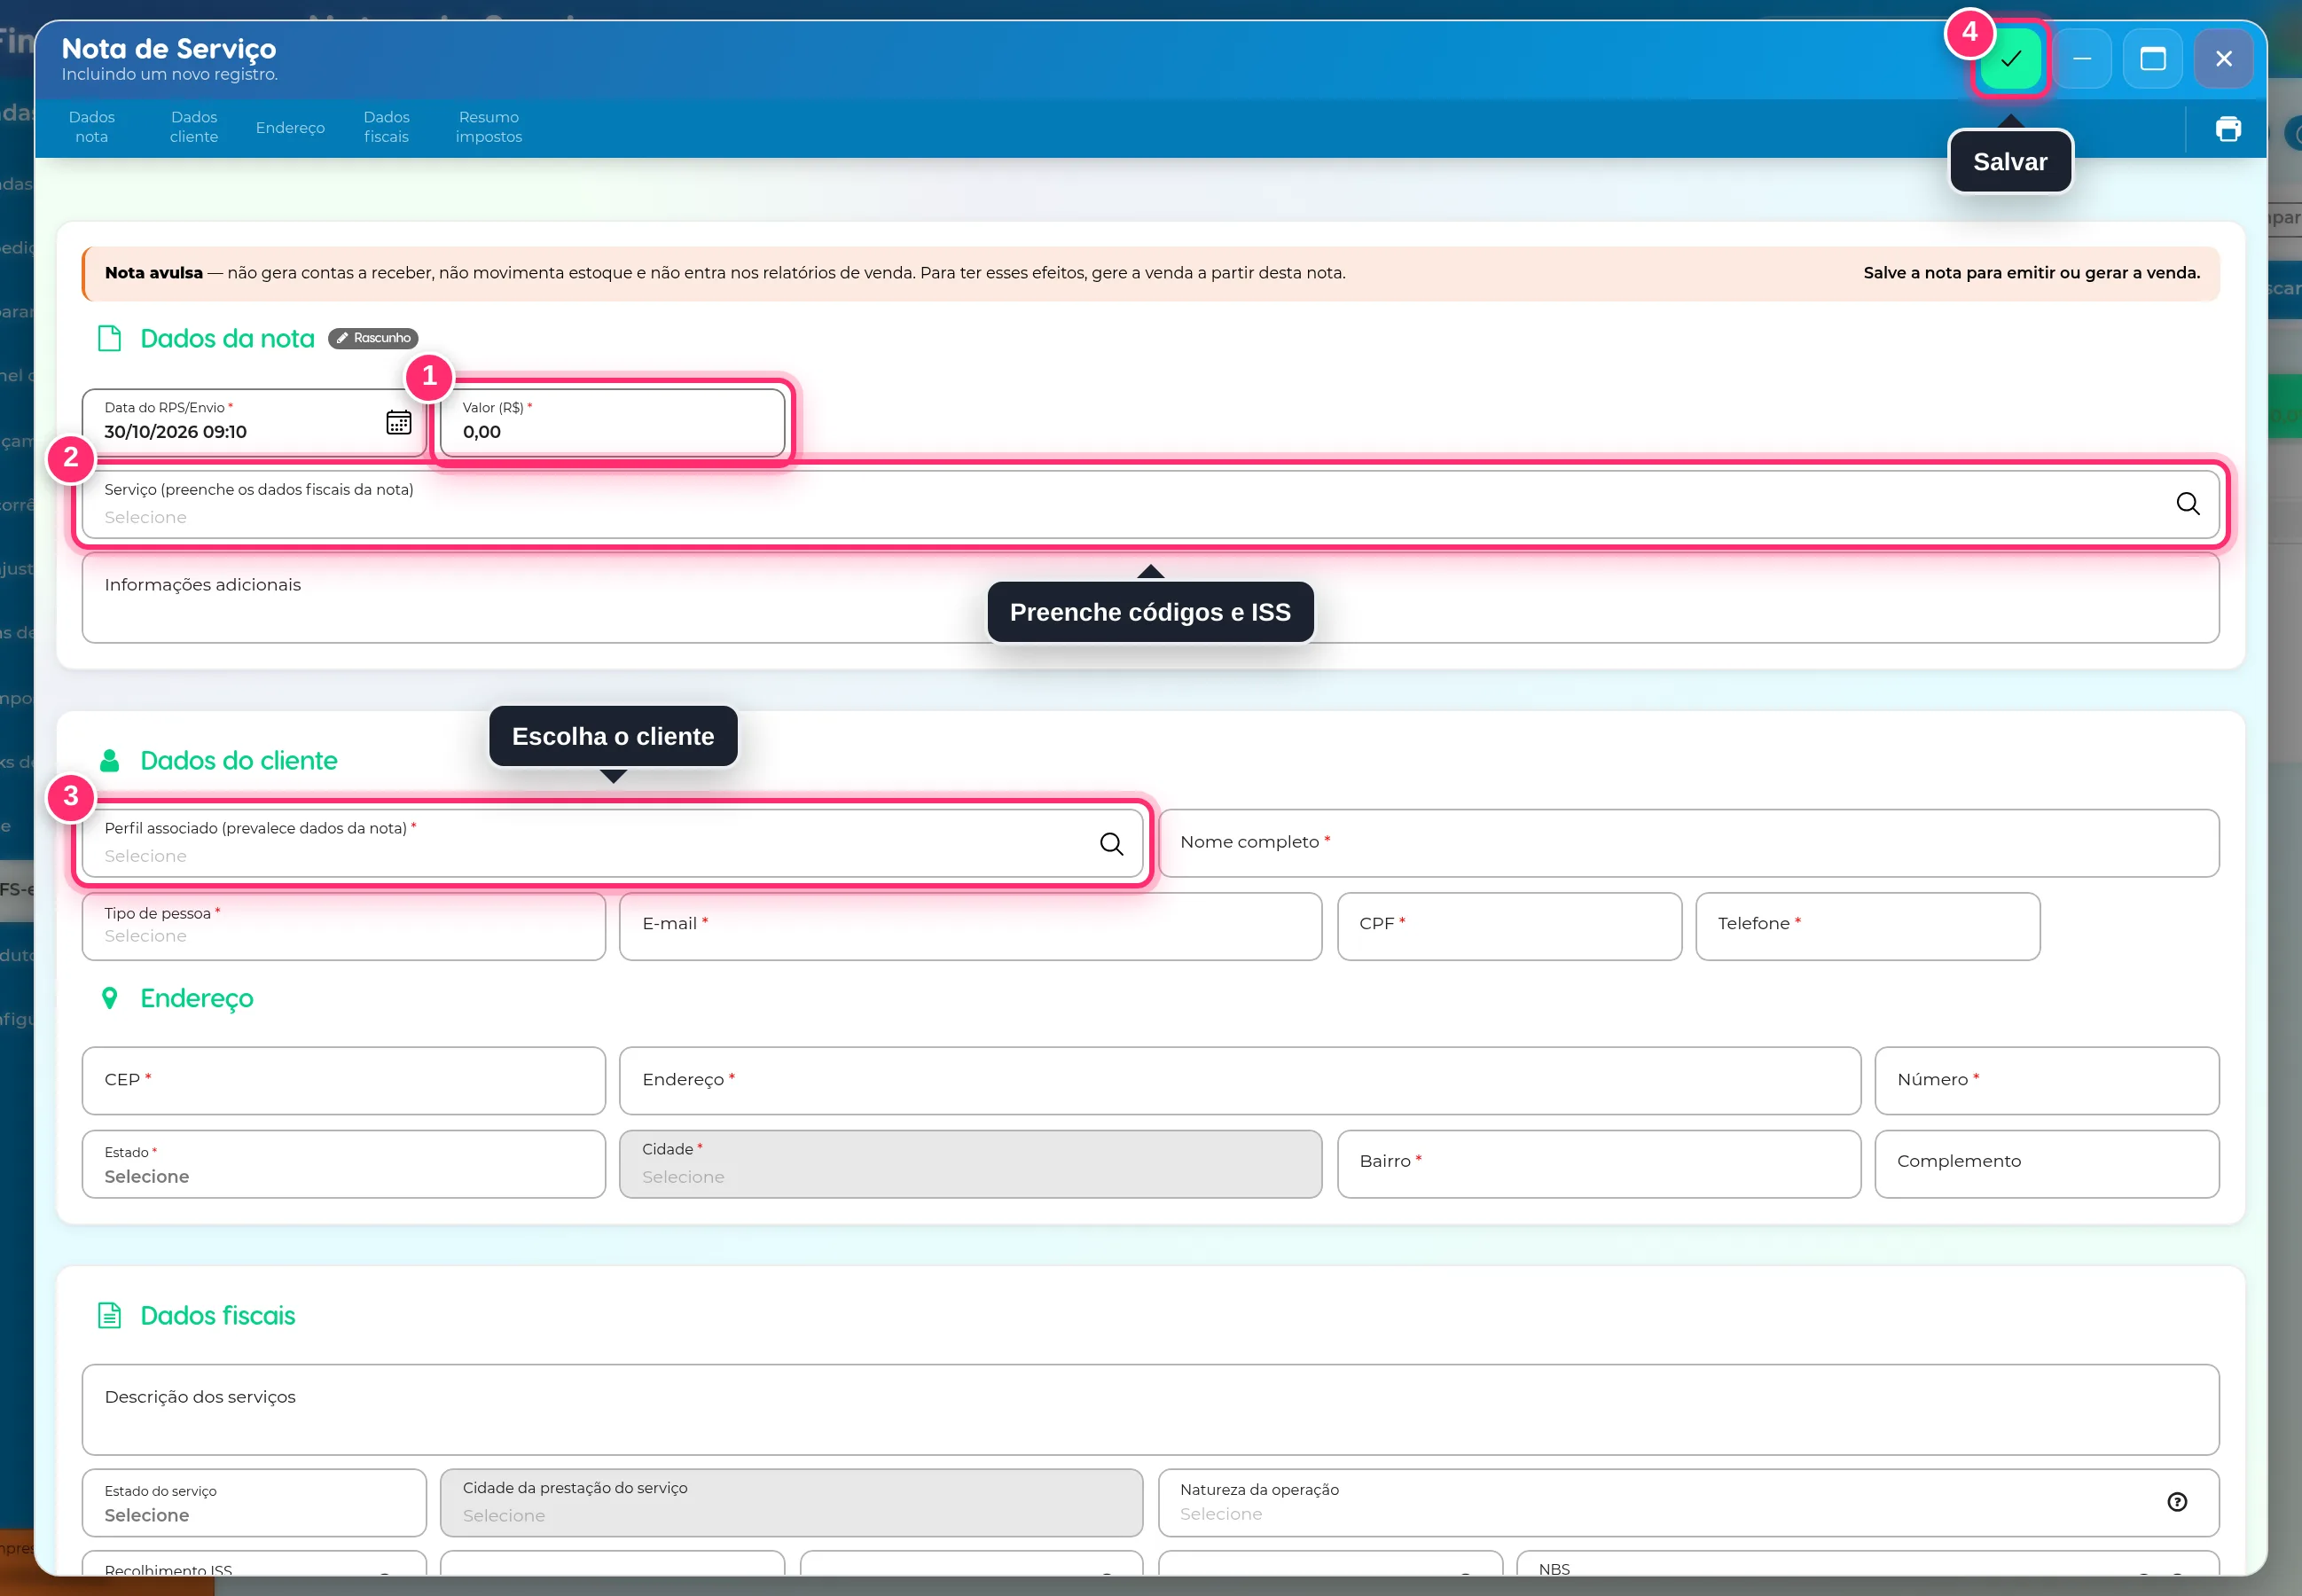Open the Estado do serviço dropdown
This screenshot has width=2302, height=1596.
[254, 1503]
